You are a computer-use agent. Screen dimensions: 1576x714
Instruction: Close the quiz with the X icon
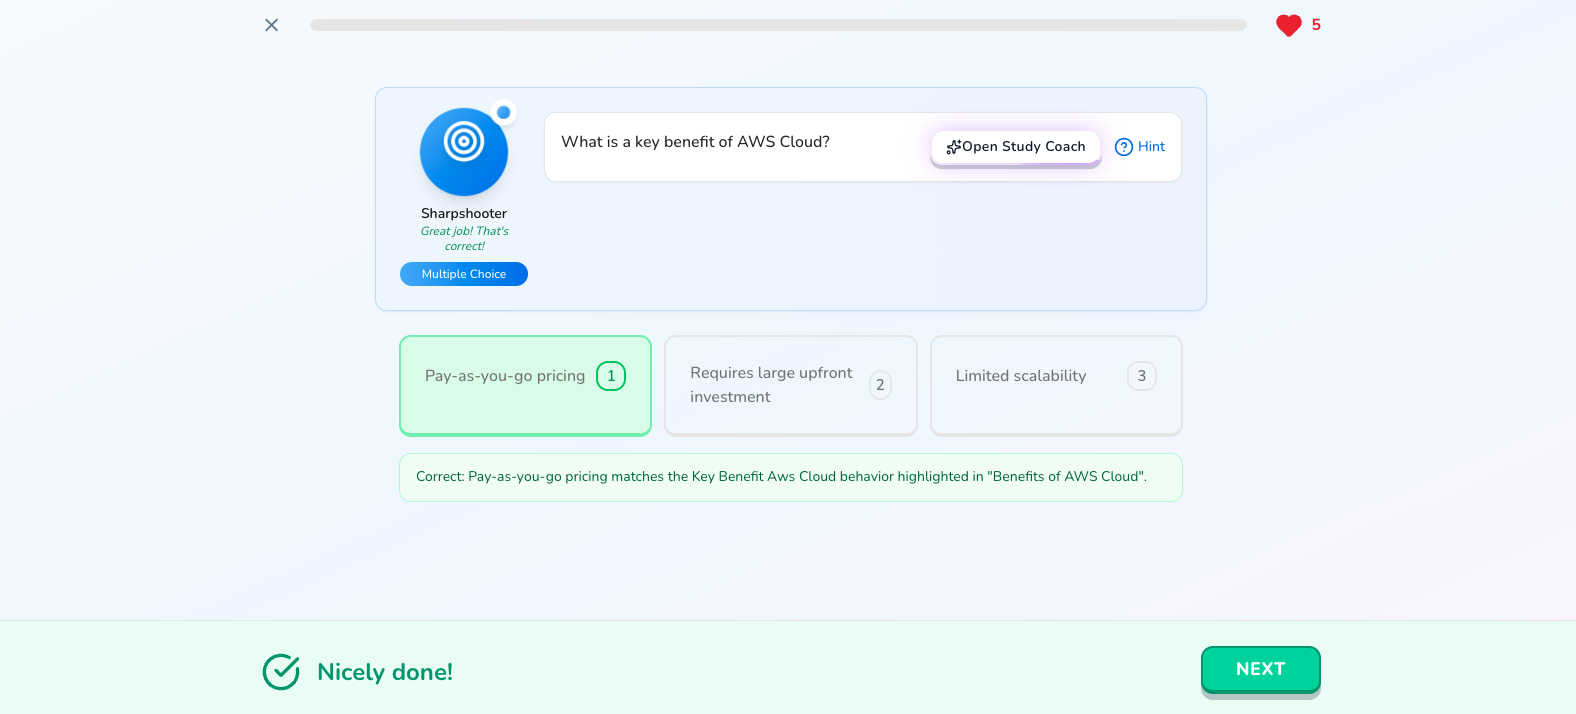click(271, 25)
